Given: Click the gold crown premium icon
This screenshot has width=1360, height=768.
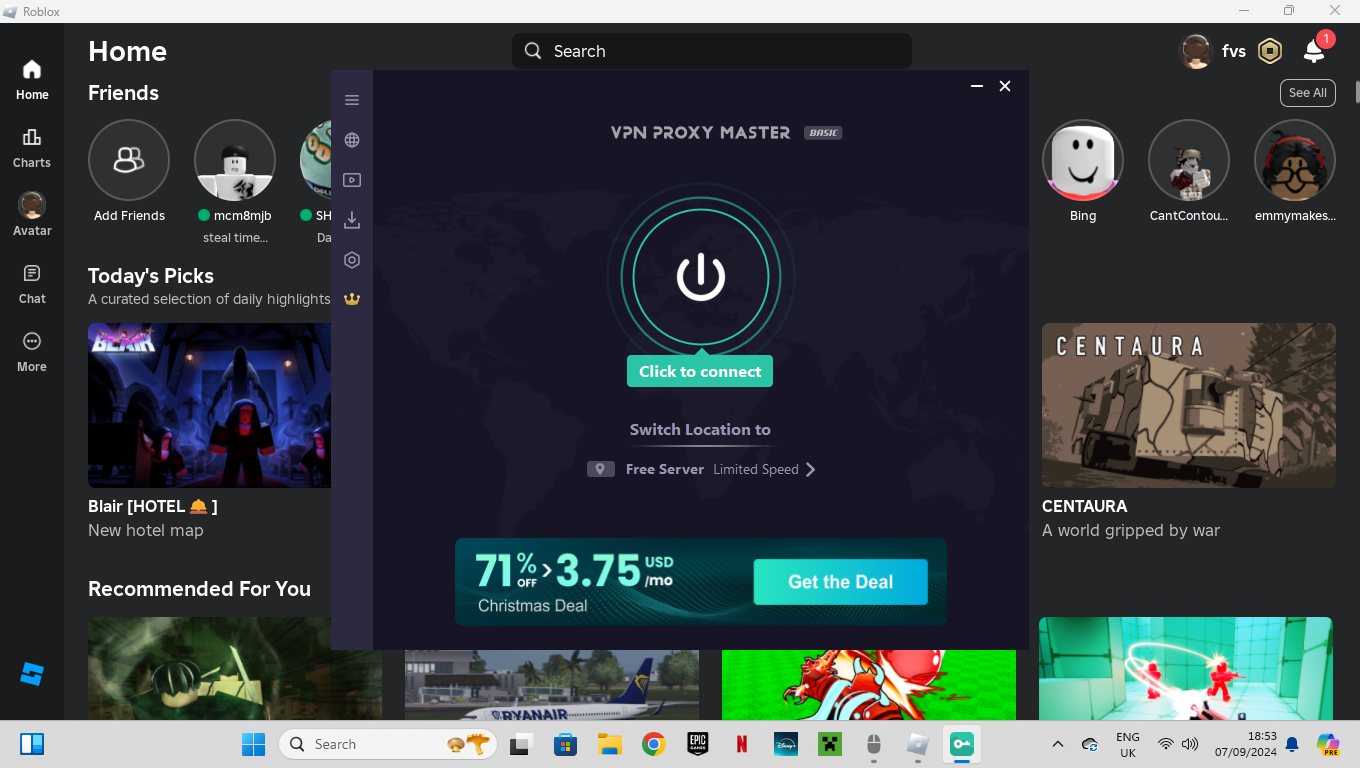Looking at the screenshot, I should [x=352, y=298].
